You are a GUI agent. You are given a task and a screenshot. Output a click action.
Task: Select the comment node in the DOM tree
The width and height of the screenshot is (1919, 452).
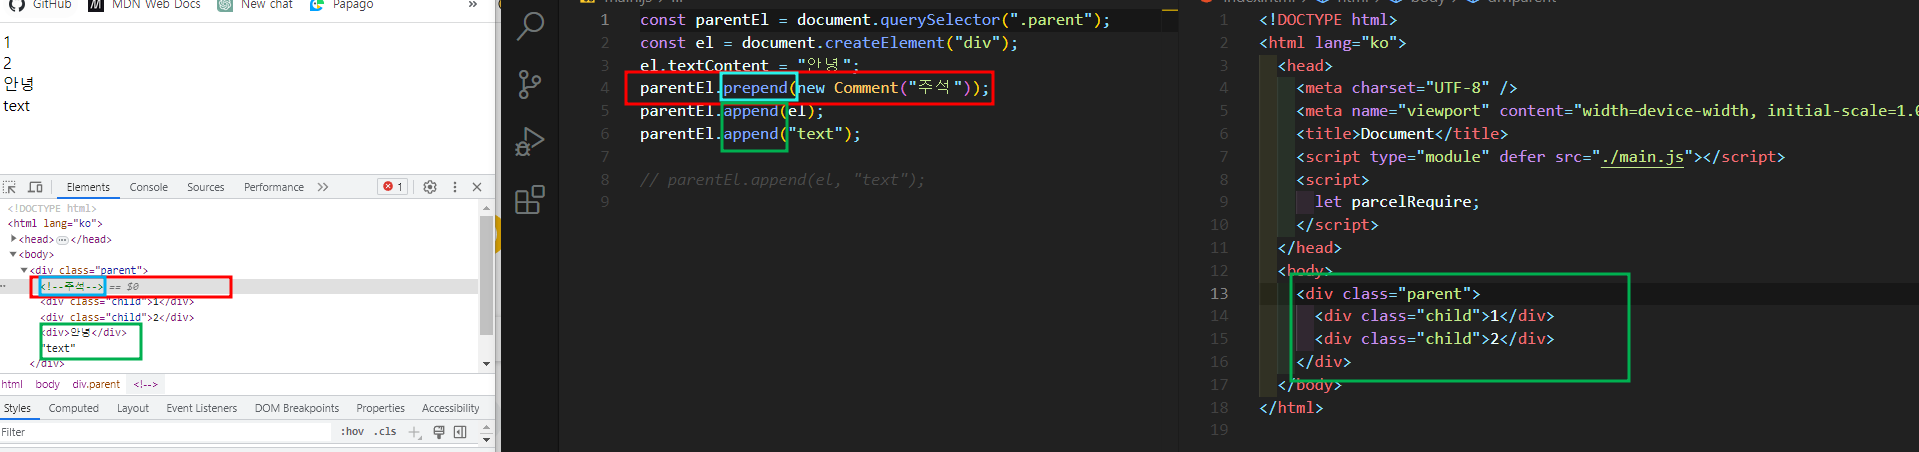pyautogui.click(x=71, y=286)
